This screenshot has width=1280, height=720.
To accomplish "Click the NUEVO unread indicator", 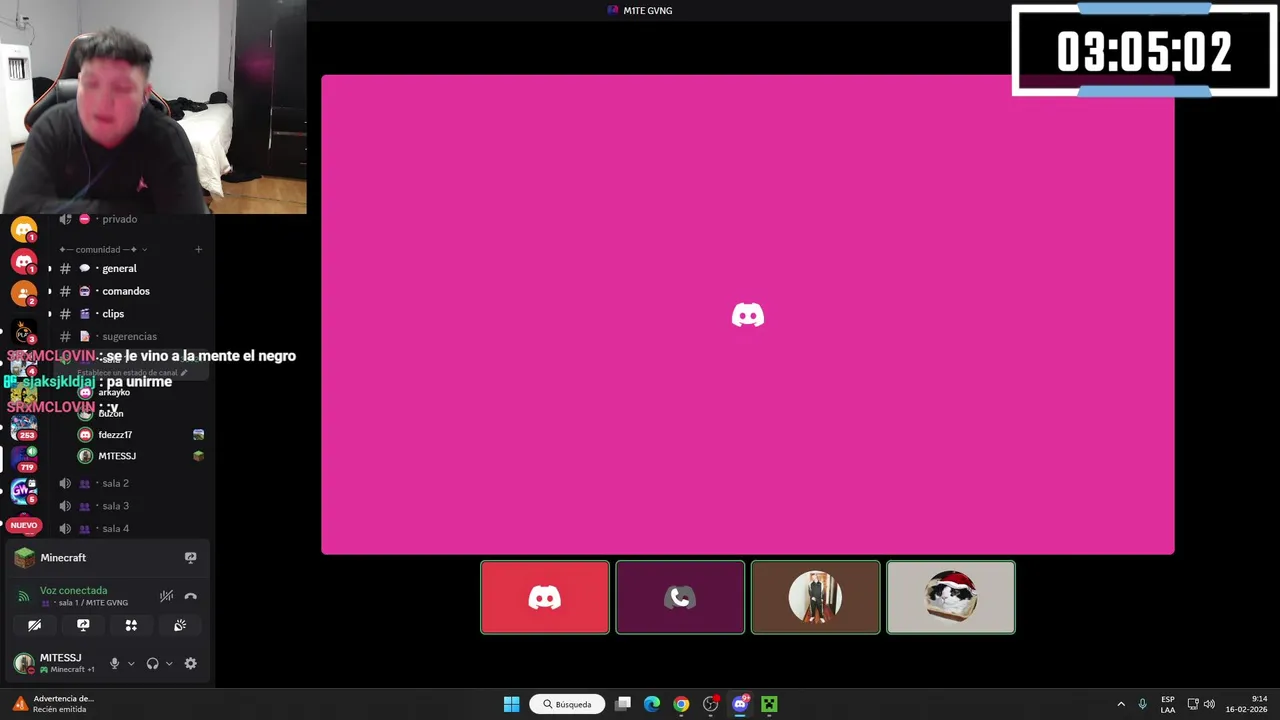I will [24, 525].
